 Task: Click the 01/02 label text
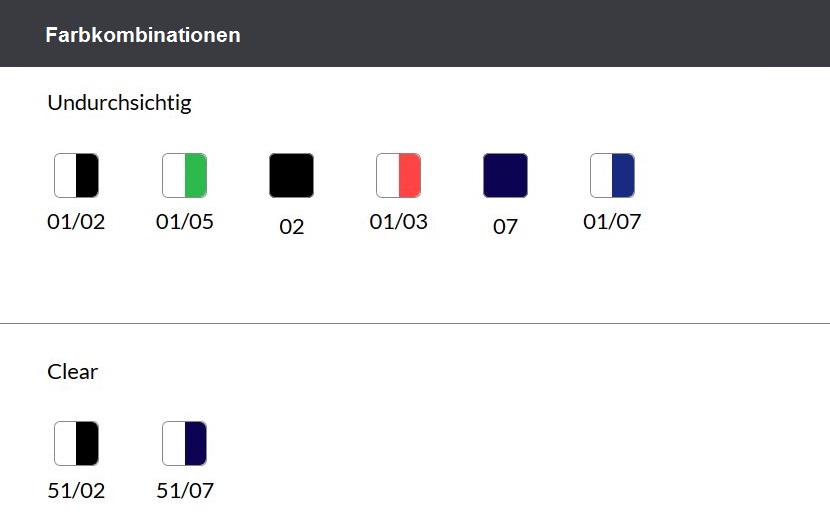(x=76, y=222)
